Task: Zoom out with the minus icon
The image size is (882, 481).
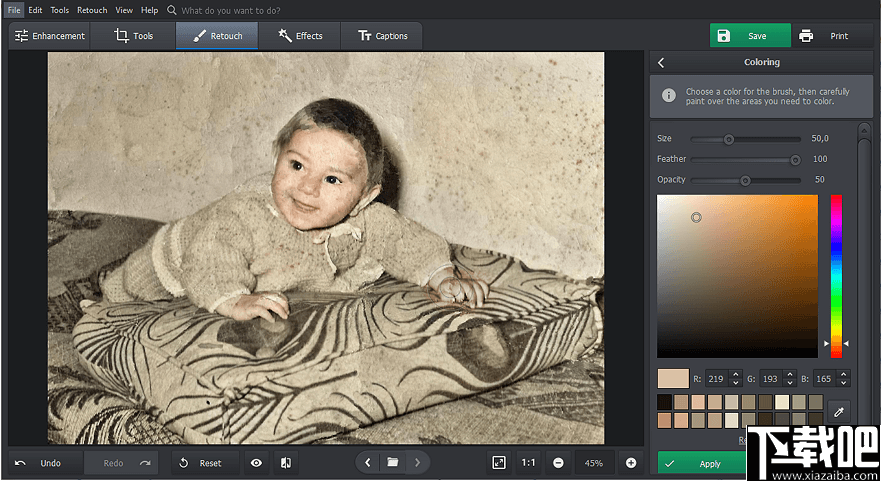Action: tap(558, 463)
